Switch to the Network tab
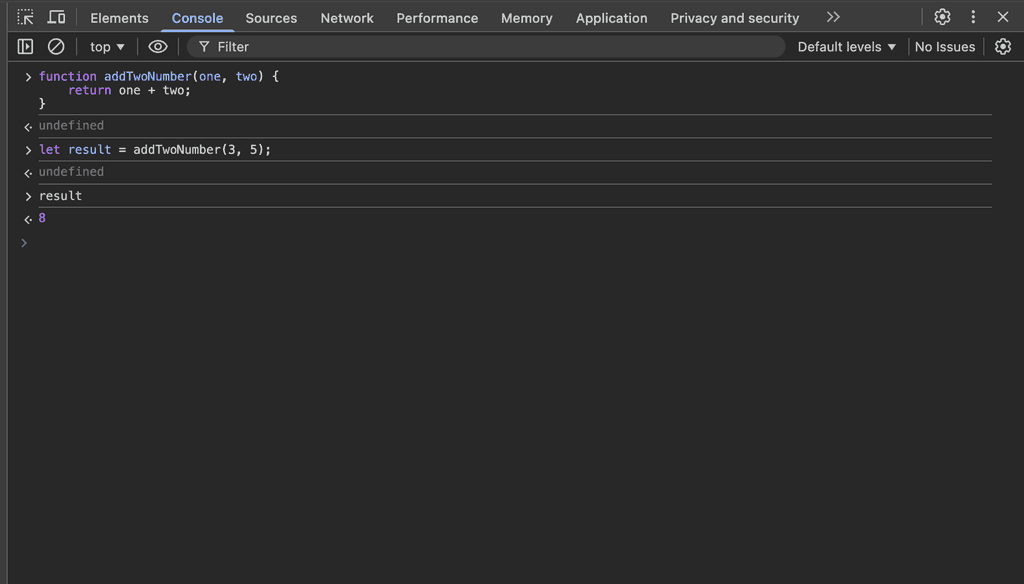The width and height of the screenshot is (1024, 584). click(347, 18)
